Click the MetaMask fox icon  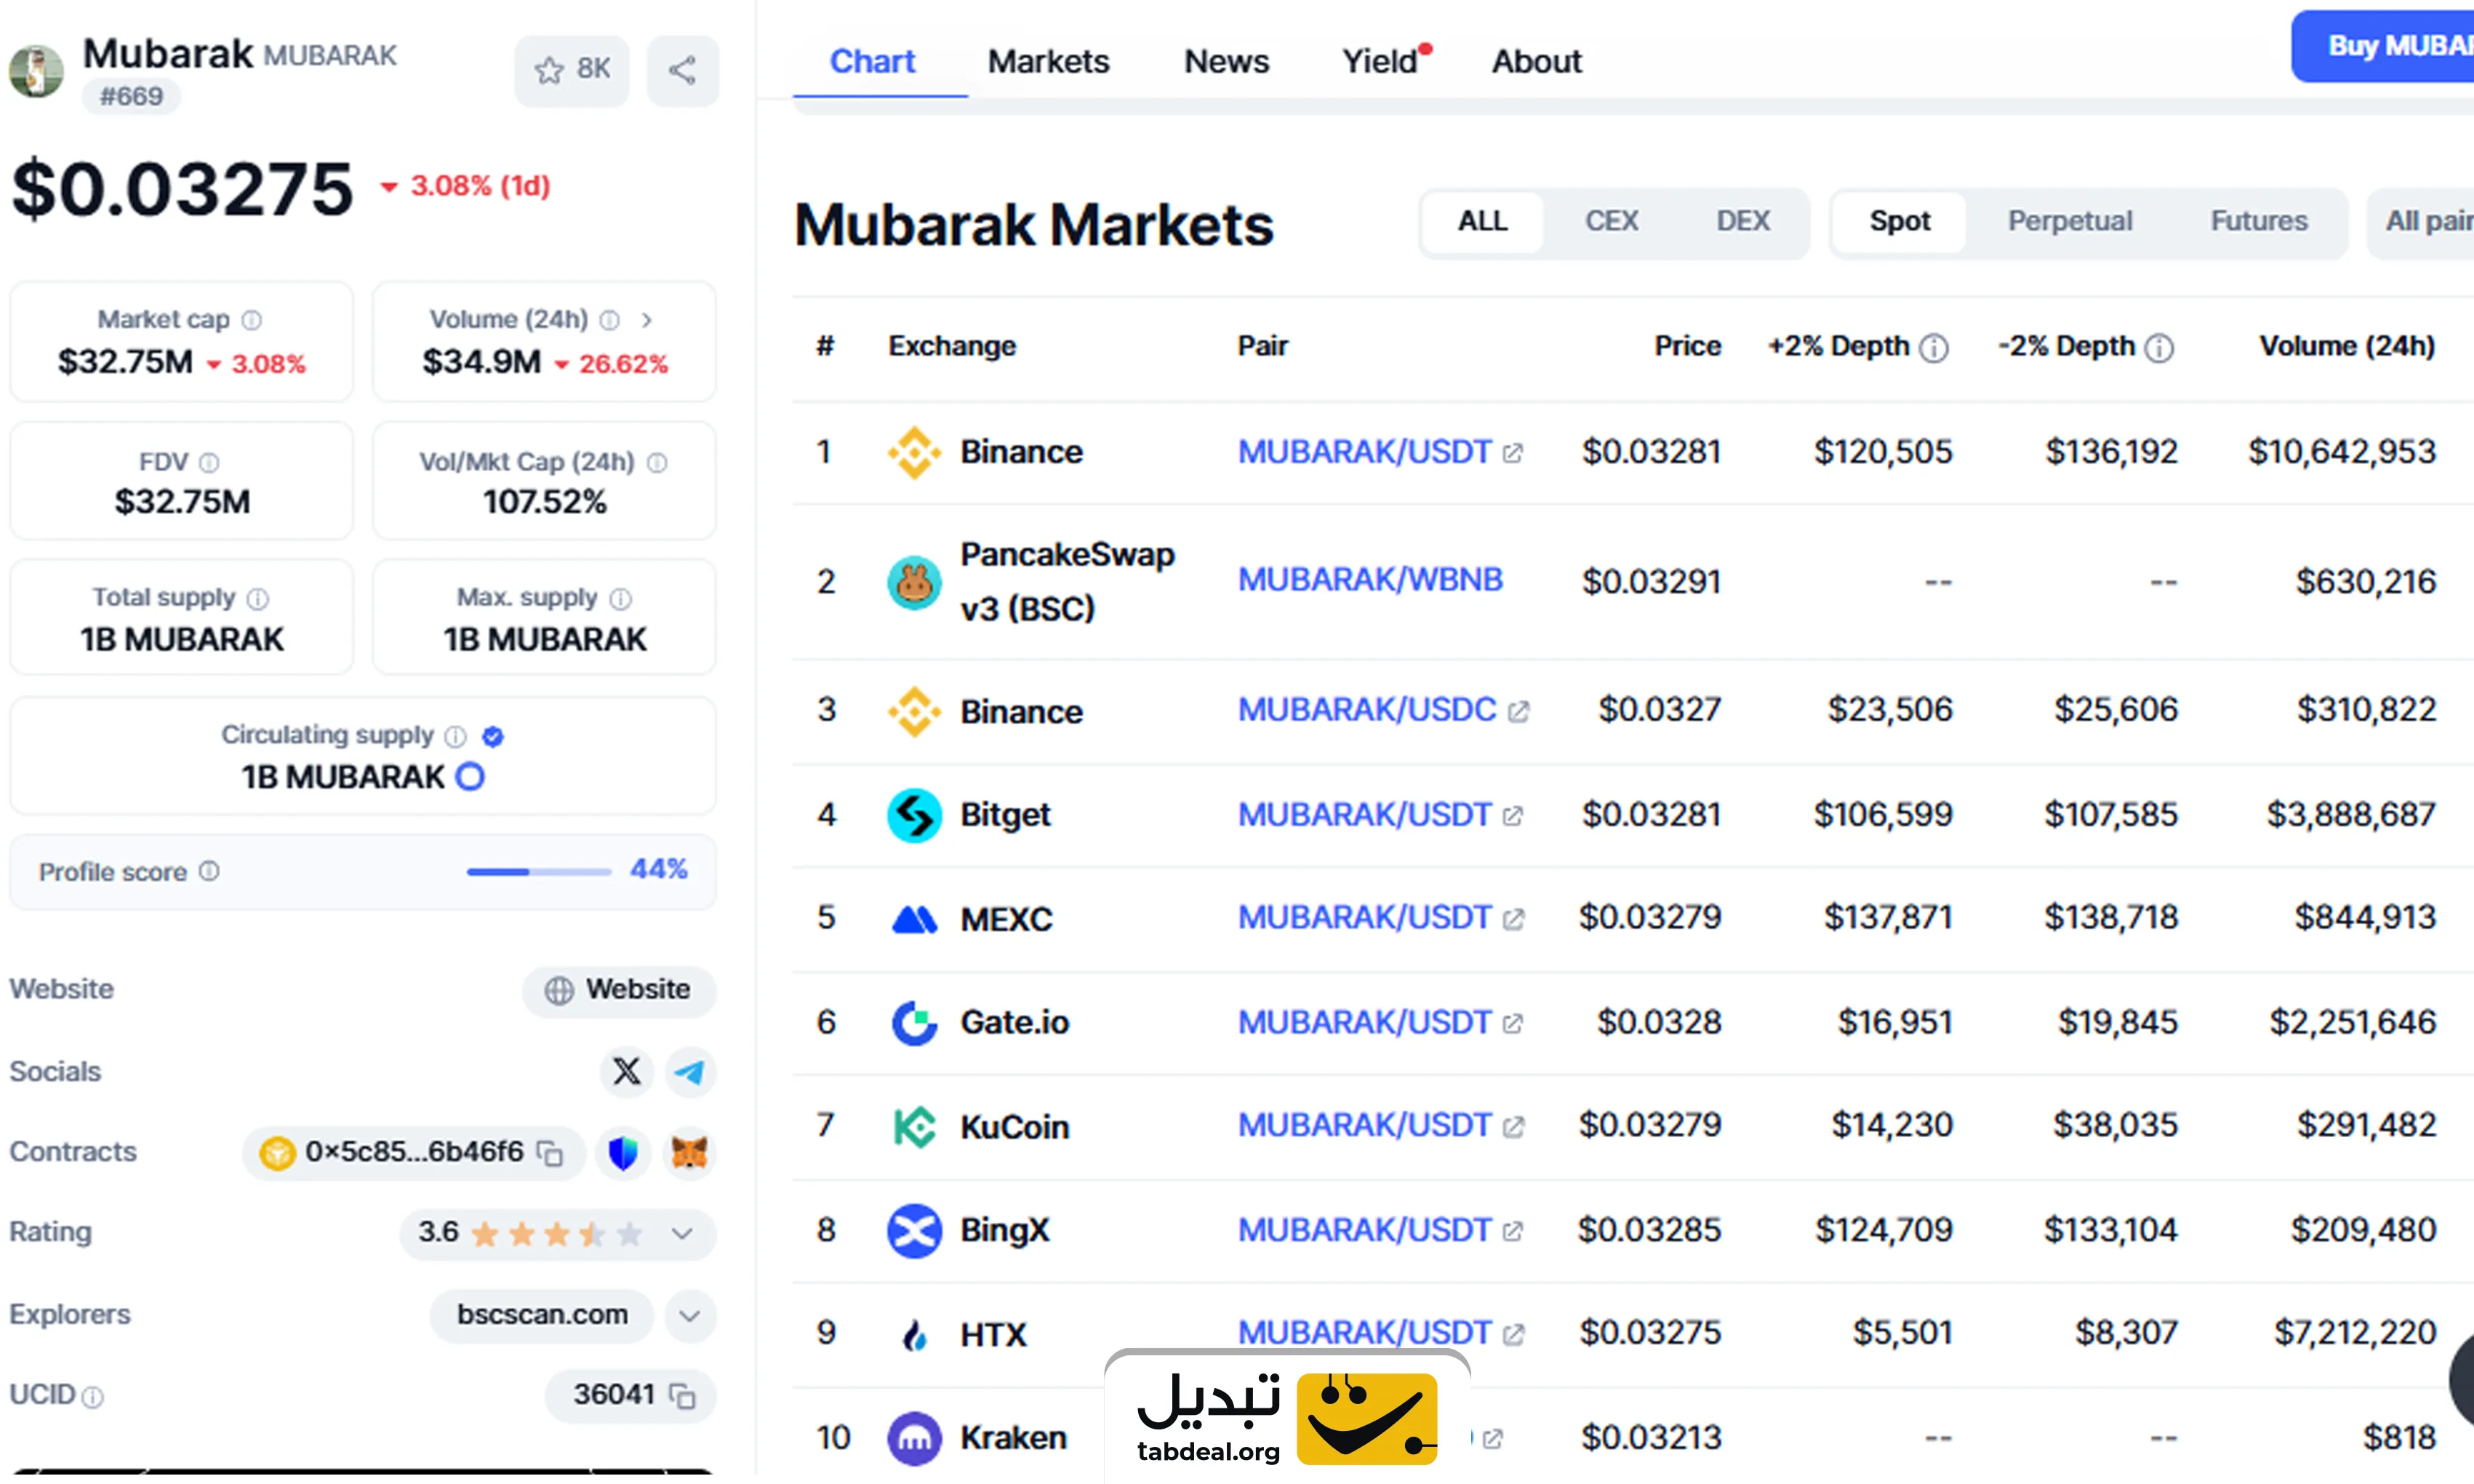pos(690,1153)
